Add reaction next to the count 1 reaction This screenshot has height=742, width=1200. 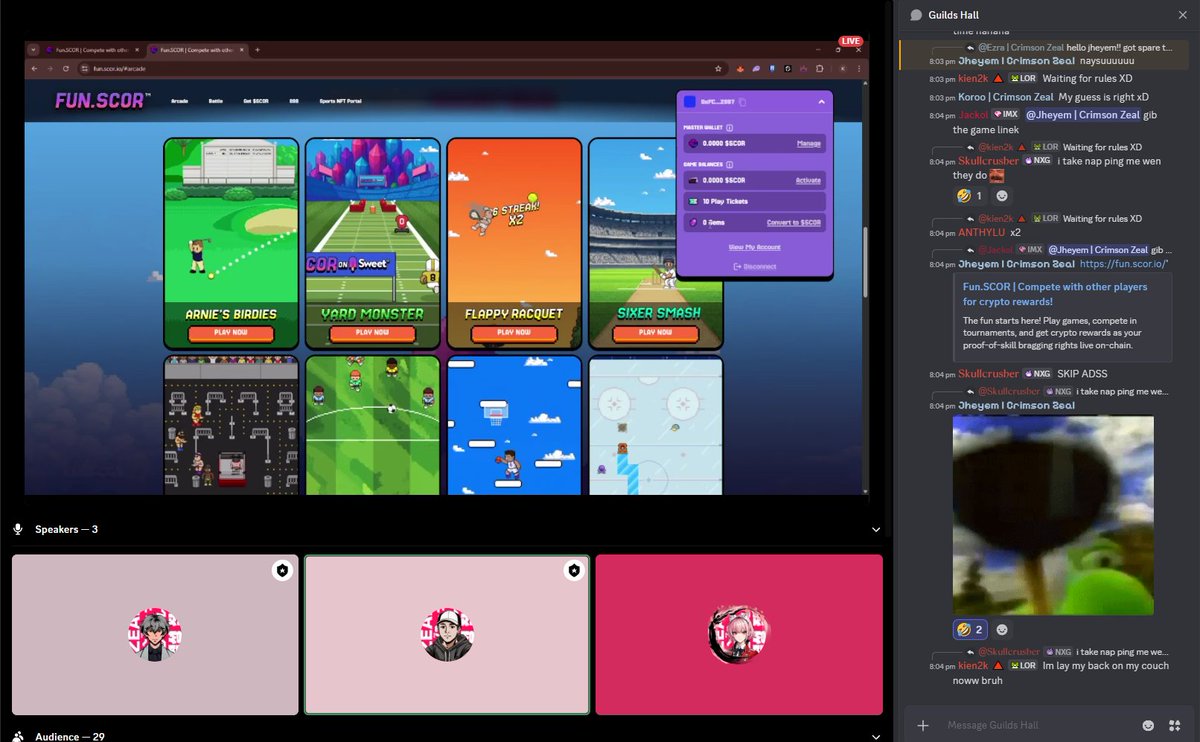click(1002, 196)
